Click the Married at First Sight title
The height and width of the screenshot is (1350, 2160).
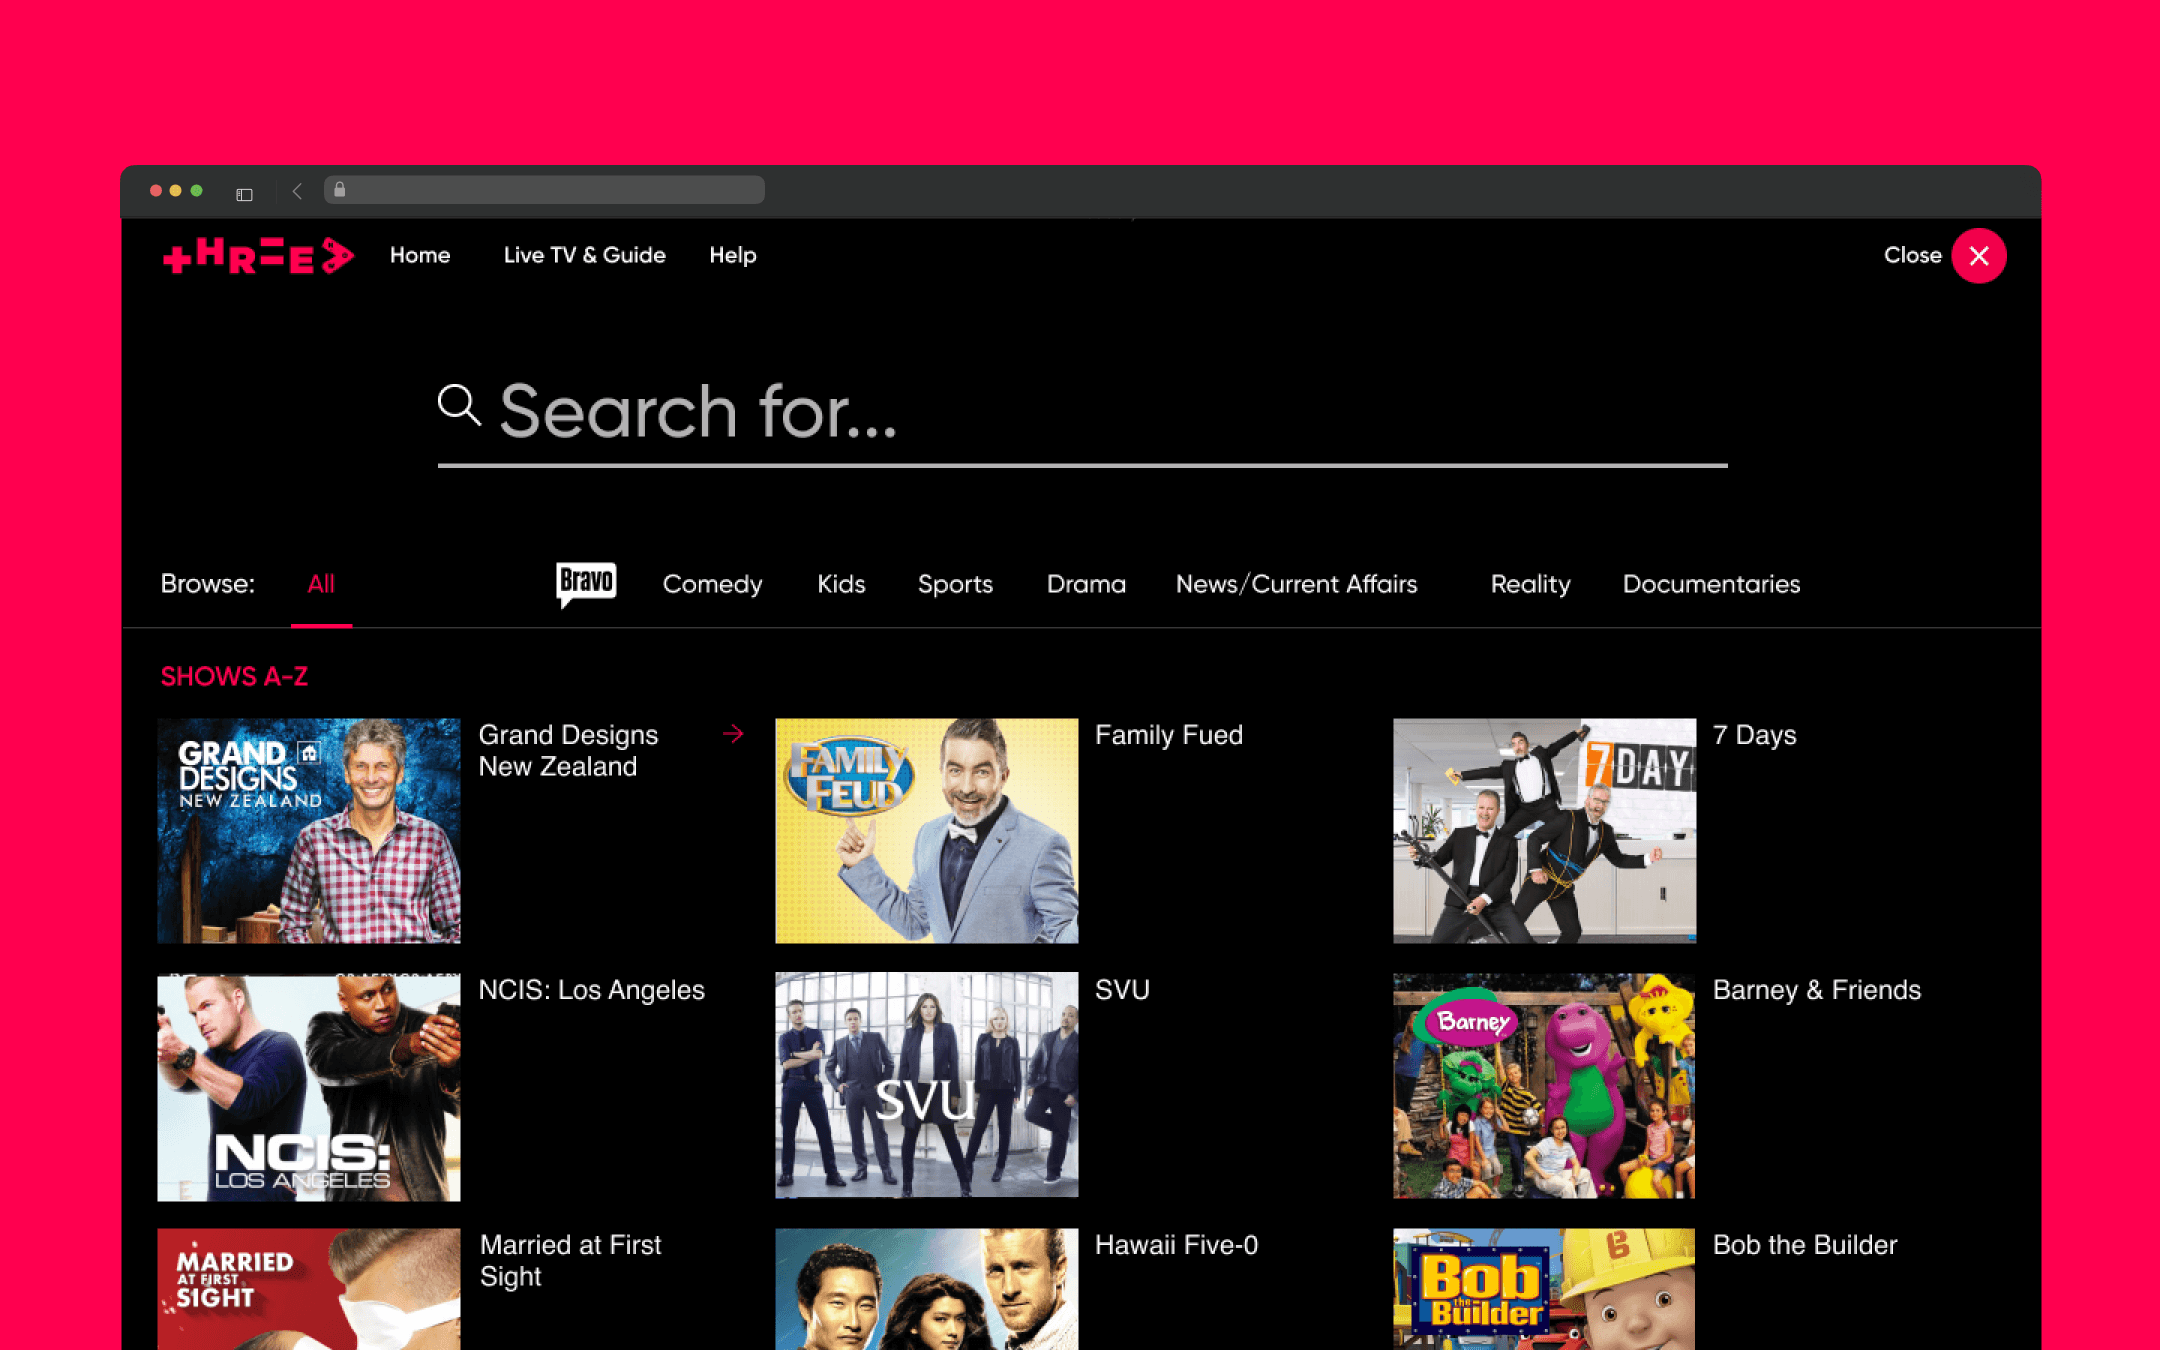click(x=570, y=1261)
